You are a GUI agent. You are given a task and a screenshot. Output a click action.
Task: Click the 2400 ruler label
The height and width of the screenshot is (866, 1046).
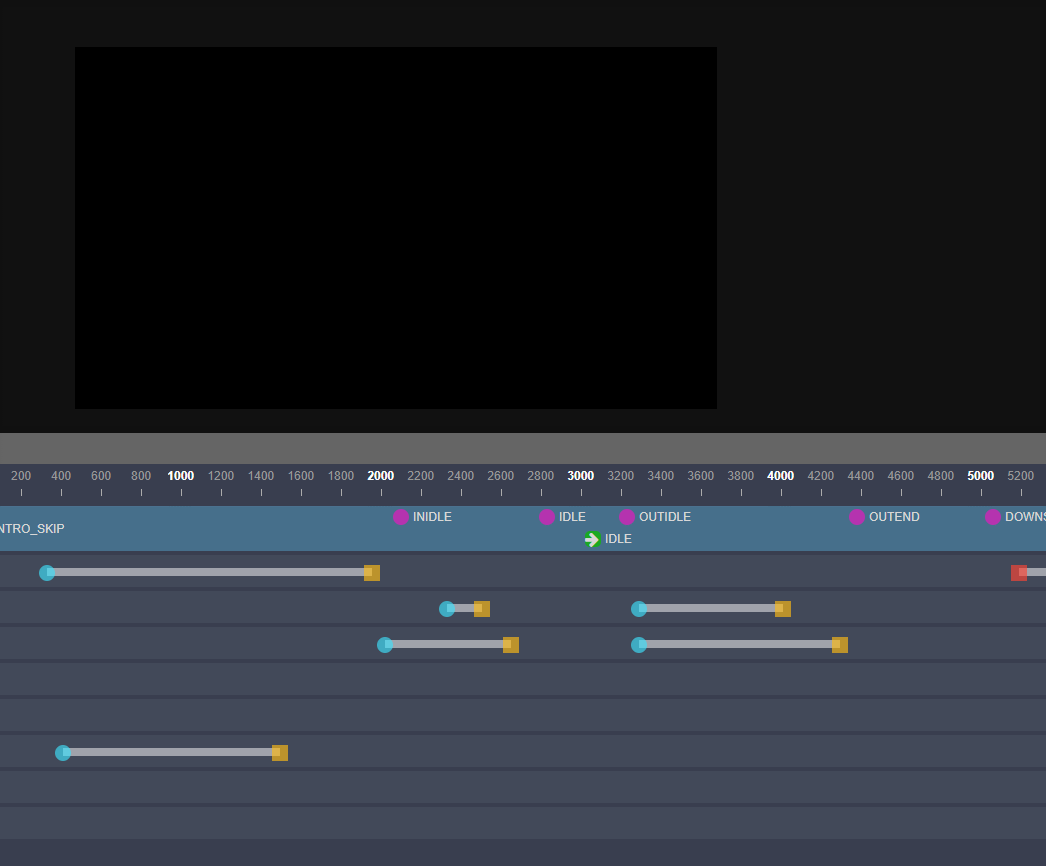tap(460, 476)
